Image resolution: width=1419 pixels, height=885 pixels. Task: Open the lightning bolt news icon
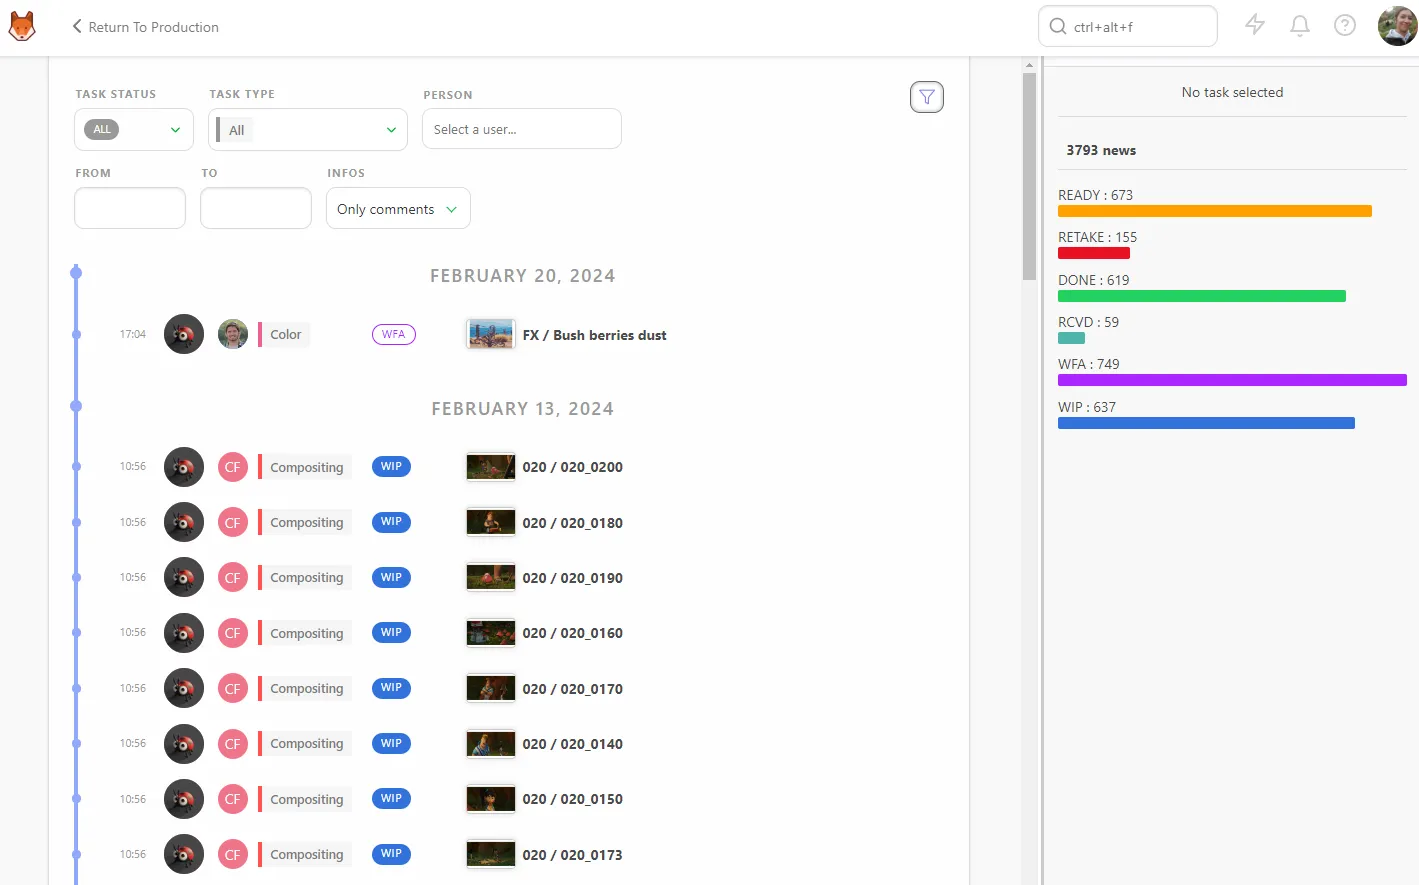[x=1255, y=26]
